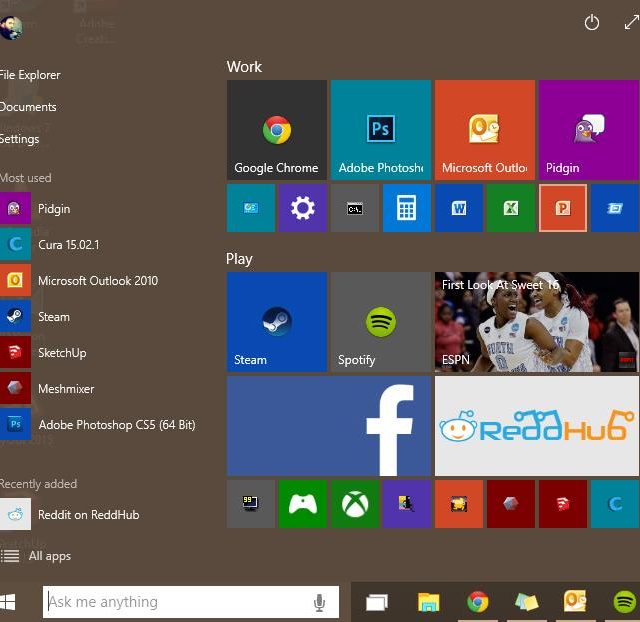The height and width of the screenshot is (622, 640).
Task: Open the small SketchUp tile in Play group
Action: pos(563,504)
